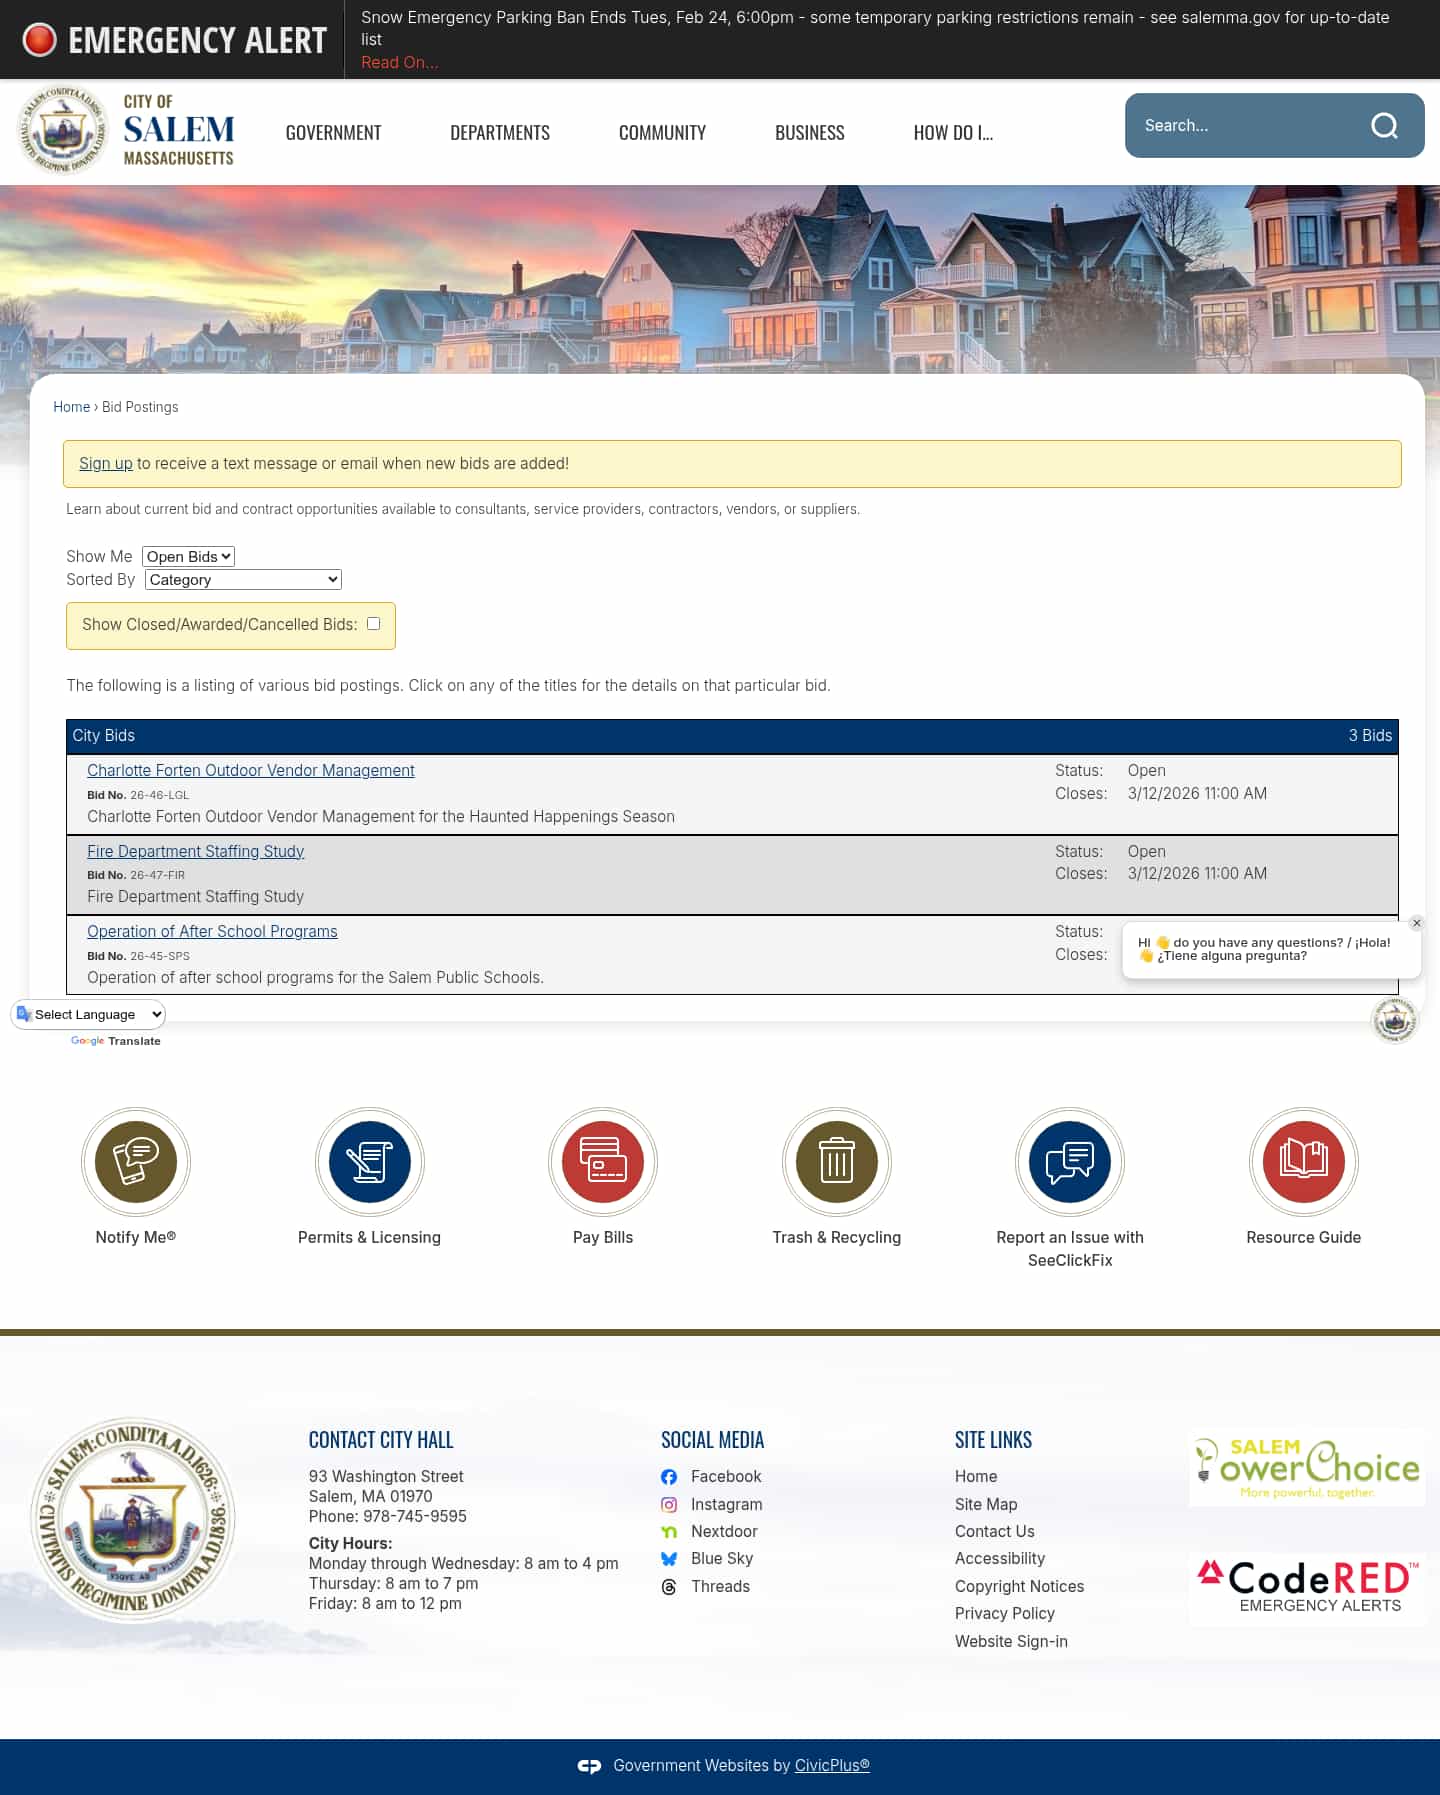The width and height of the screenshot is (1440, 1795).
Task: Open the Government menu
Action: point(333,133)
